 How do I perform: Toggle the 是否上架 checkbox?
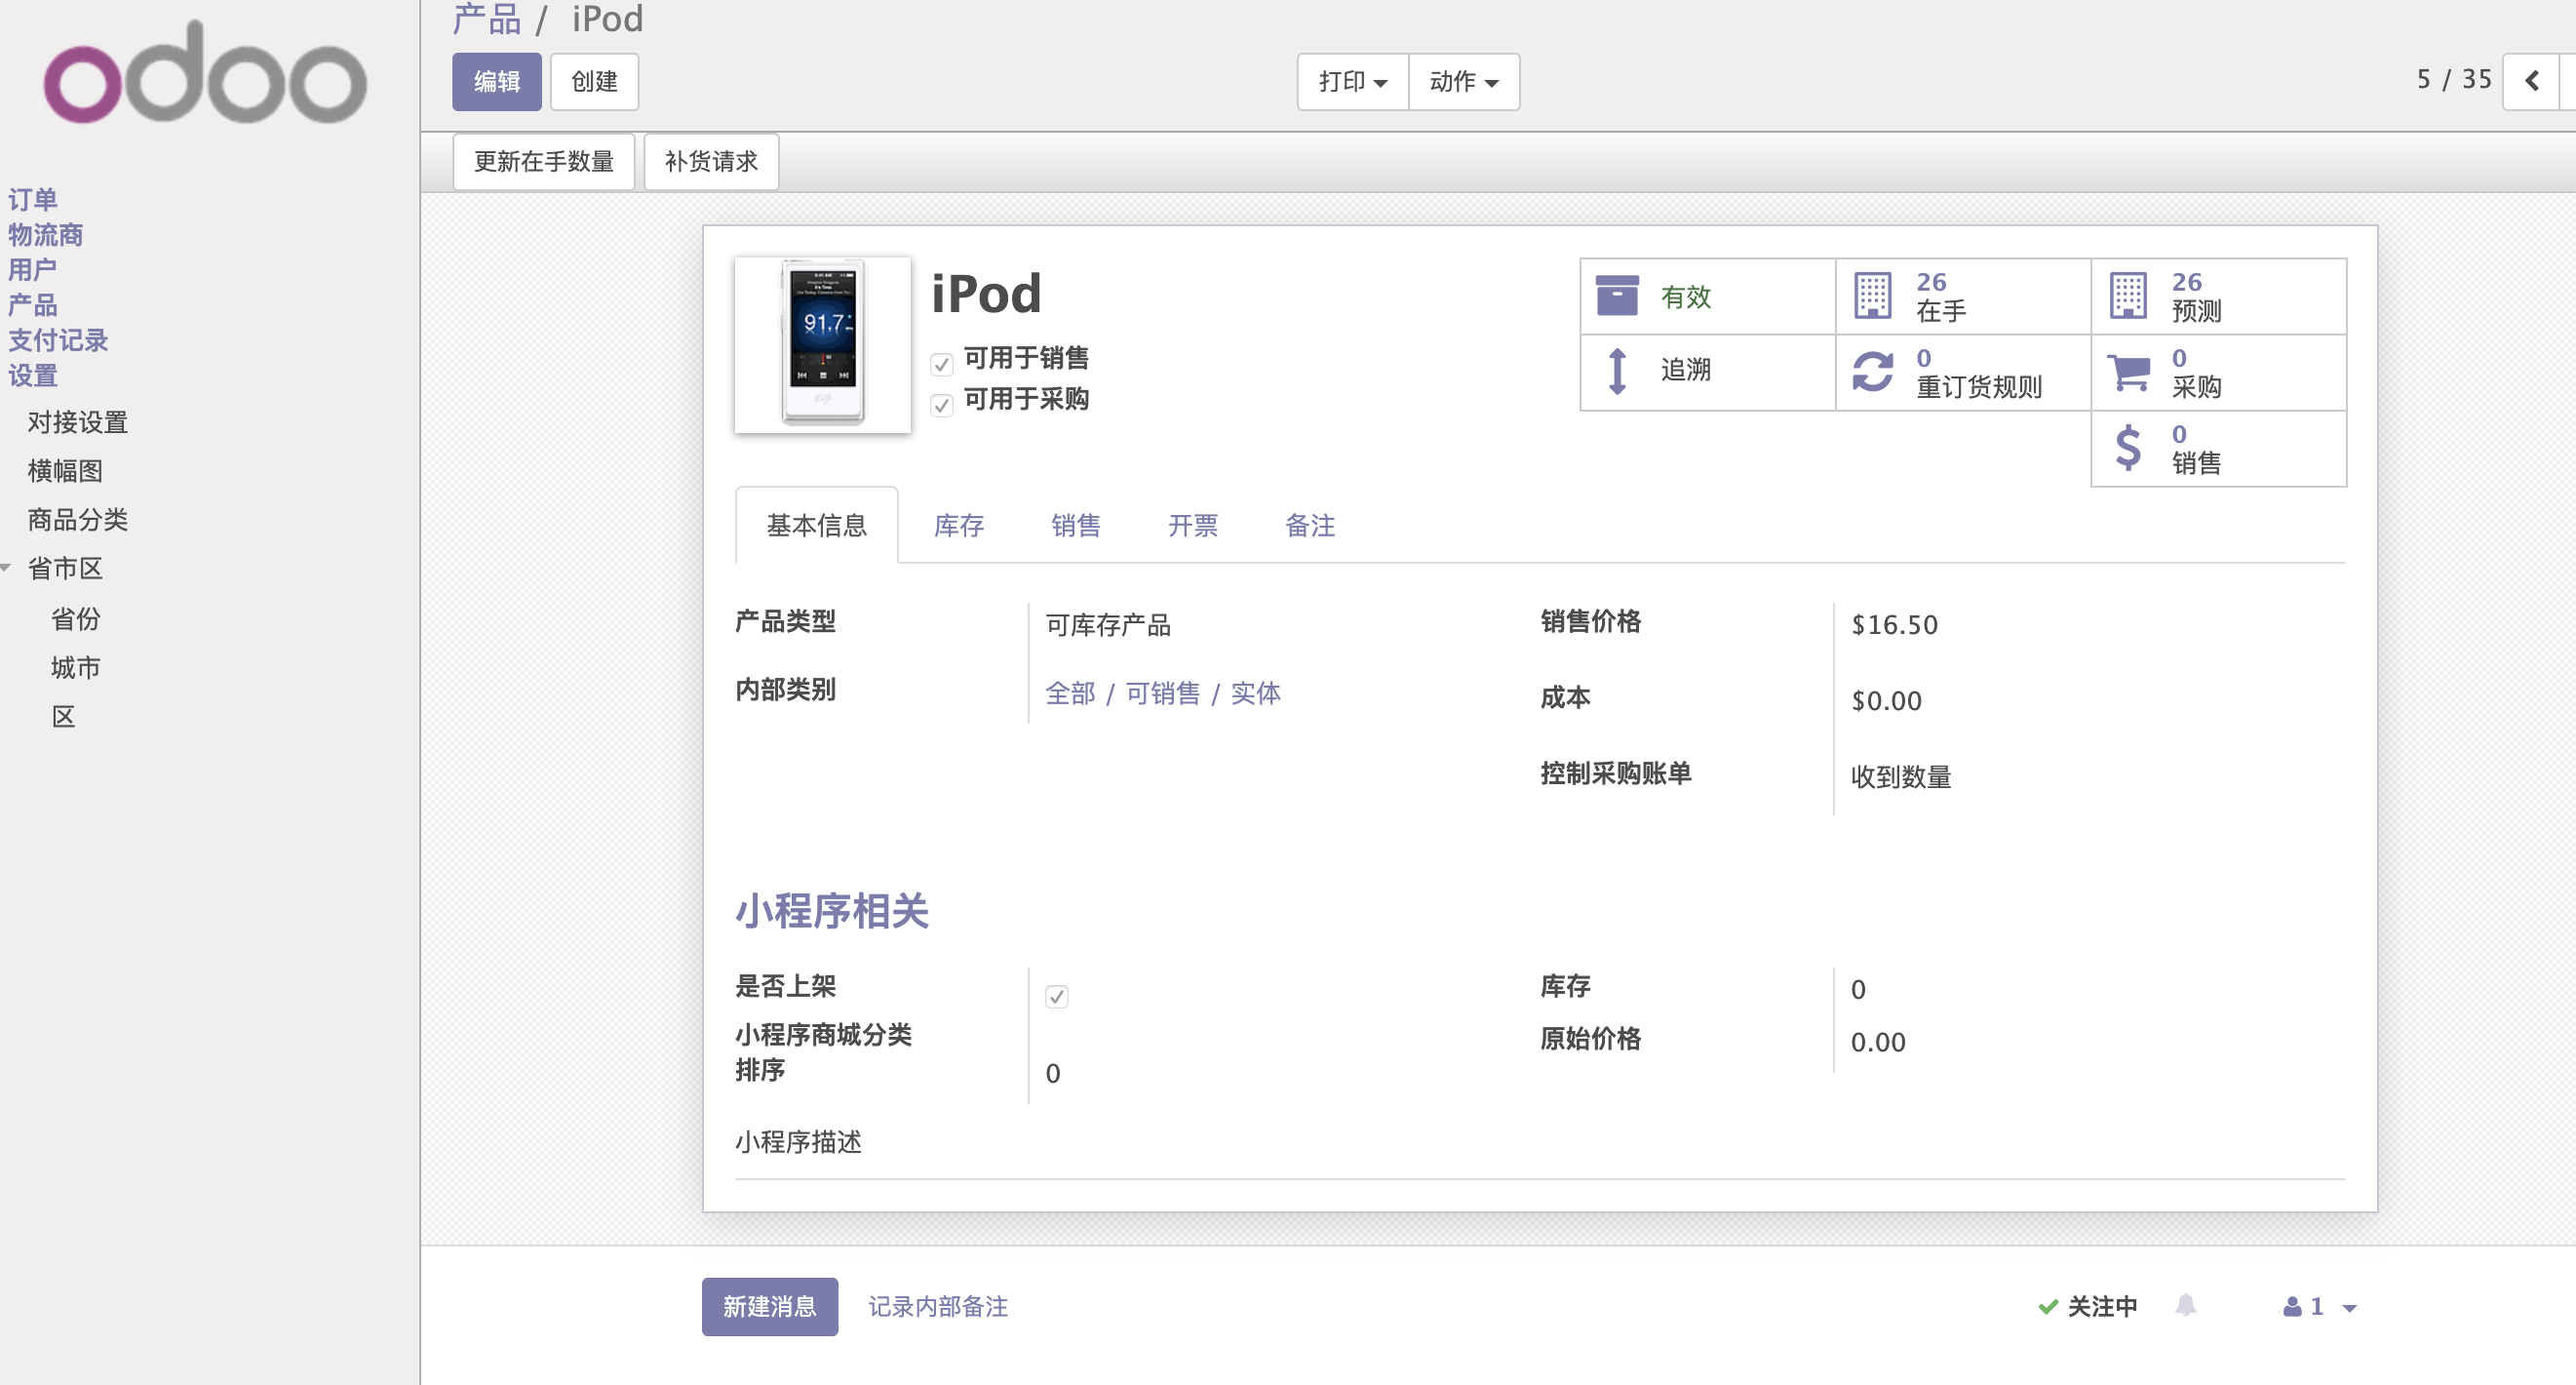click(1056, 996)
